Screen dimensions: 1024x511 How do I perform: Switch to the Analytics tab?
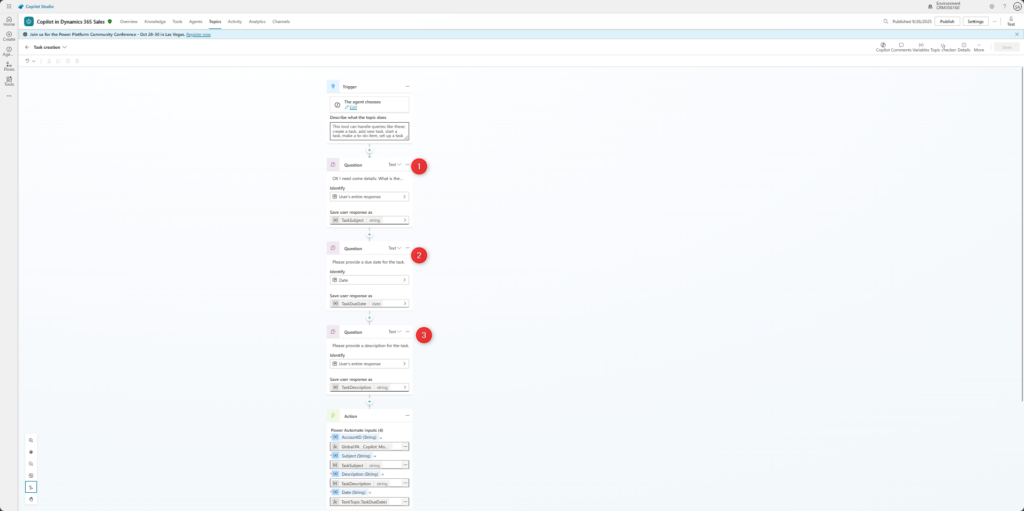pyautogui.click(x=257, y=21)
